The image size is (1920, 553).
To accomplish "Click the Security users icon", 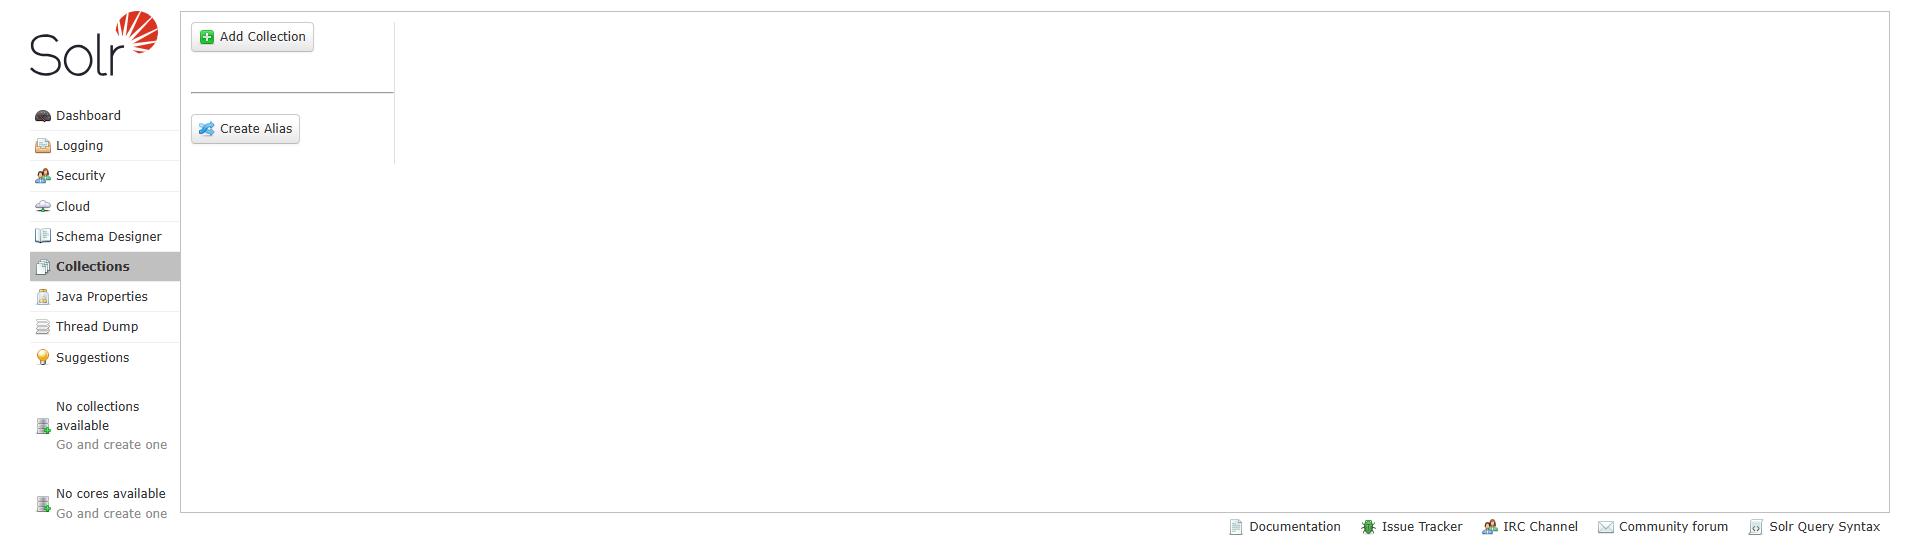I will (43, 176).
